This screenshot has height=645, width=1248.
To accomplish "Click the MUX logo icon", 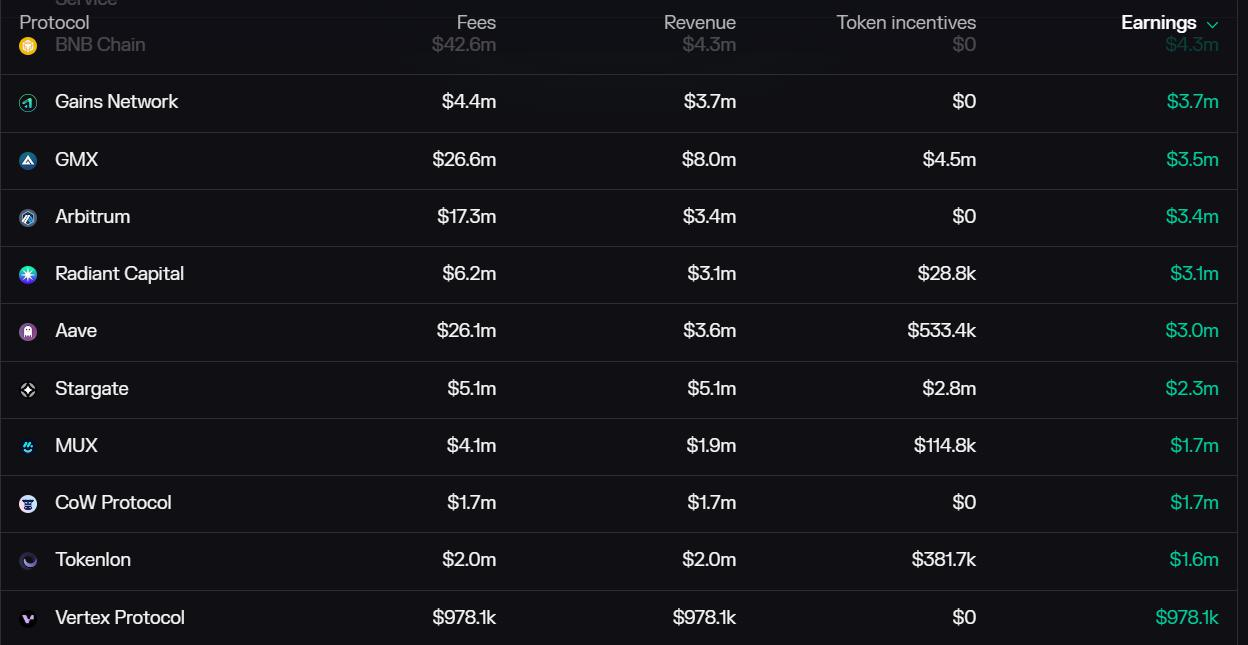I will [28, 446].
